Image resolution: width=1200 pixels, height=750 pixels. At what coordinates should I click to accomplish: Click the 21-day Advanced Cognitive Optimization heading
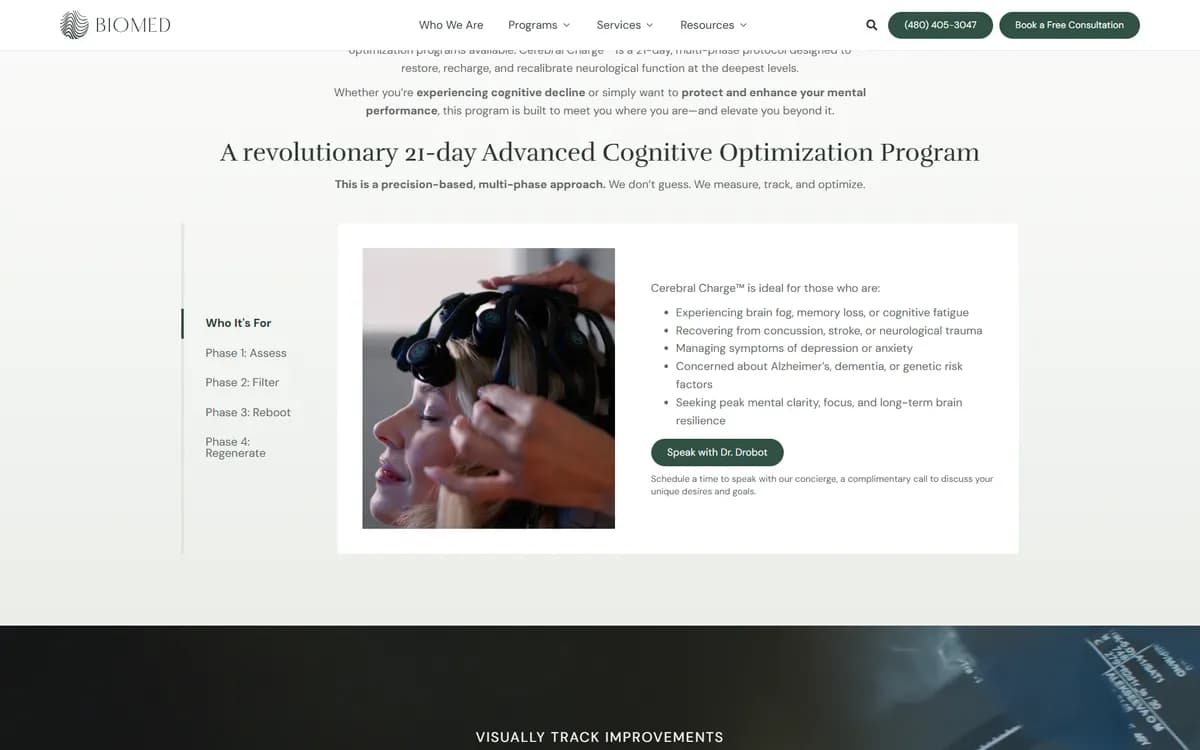600,153
